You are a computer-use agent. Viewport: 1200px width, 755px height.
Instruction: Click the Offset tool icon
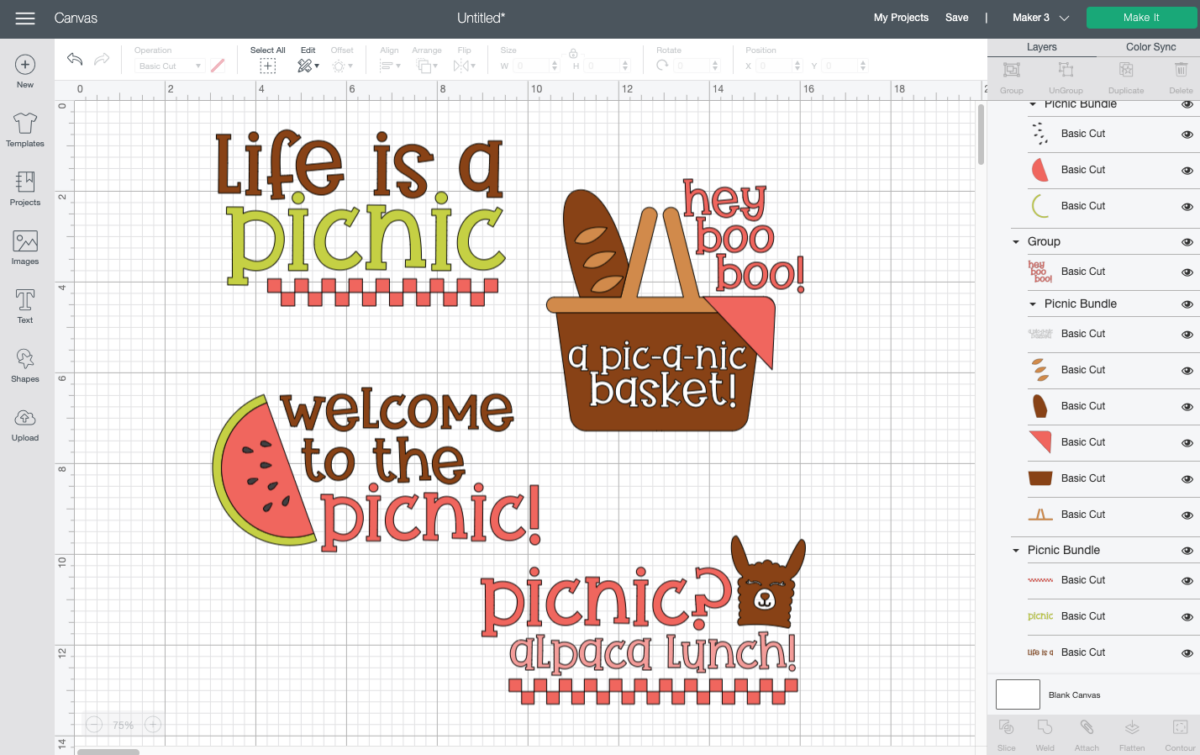pos(341,66)
